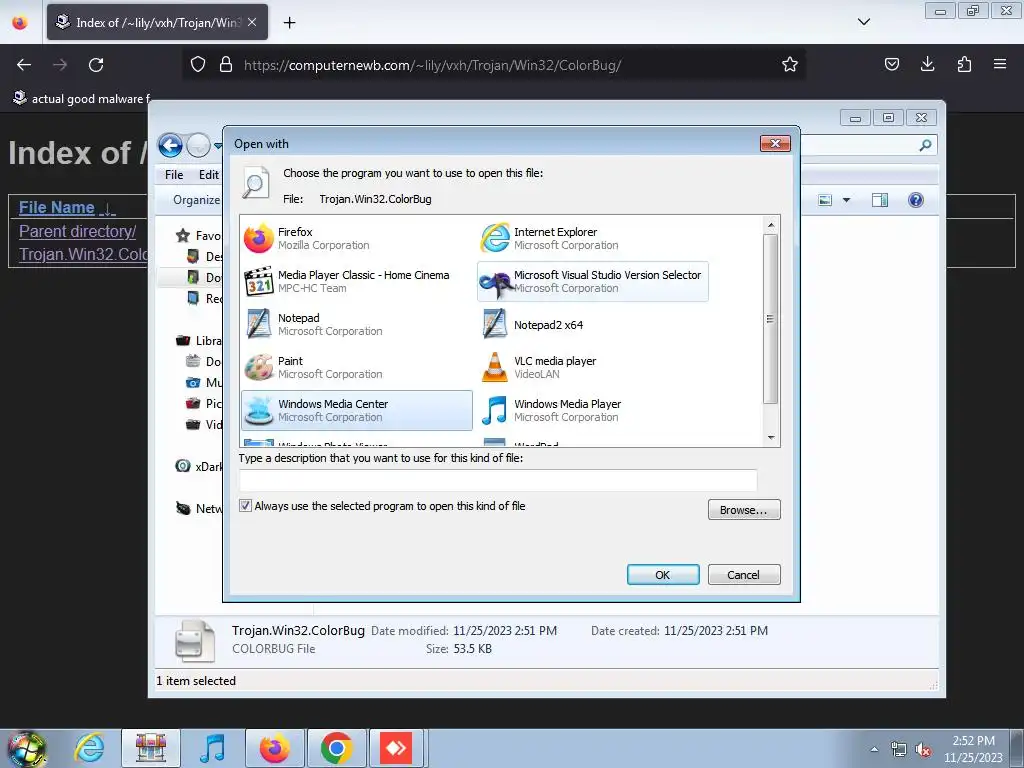Click the muted volume tray icon
The image size is (1024, 768).
(923, 750)
